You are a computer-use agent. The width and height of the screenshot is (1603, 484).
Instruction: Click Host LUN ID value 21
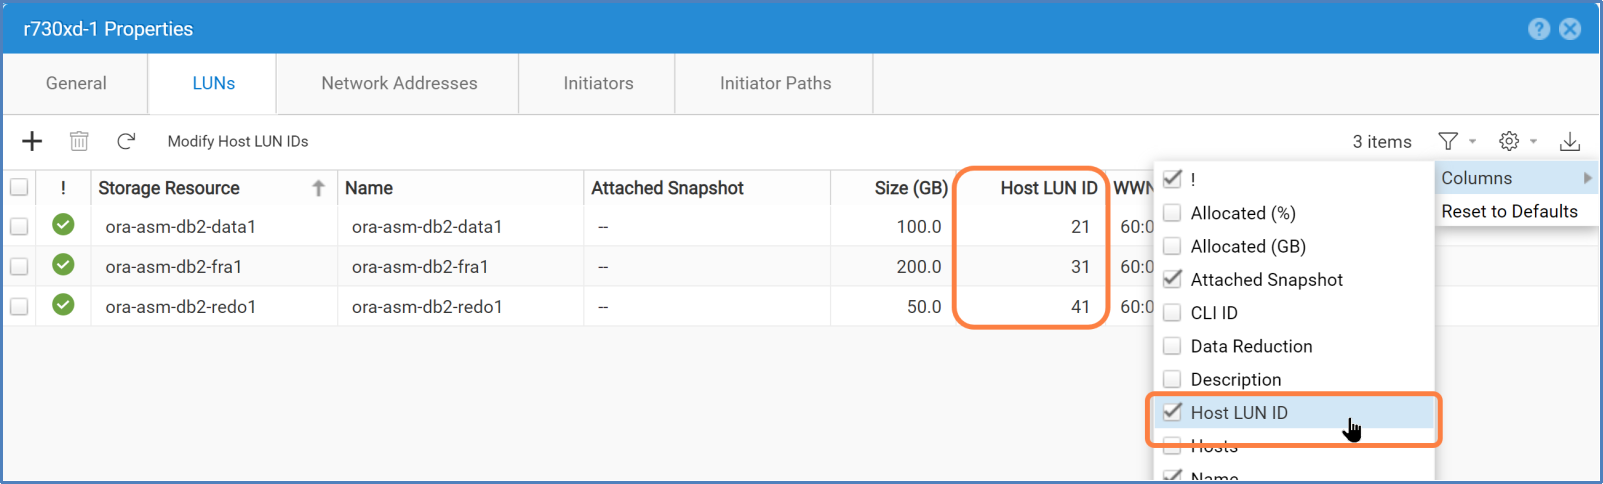1080,227
